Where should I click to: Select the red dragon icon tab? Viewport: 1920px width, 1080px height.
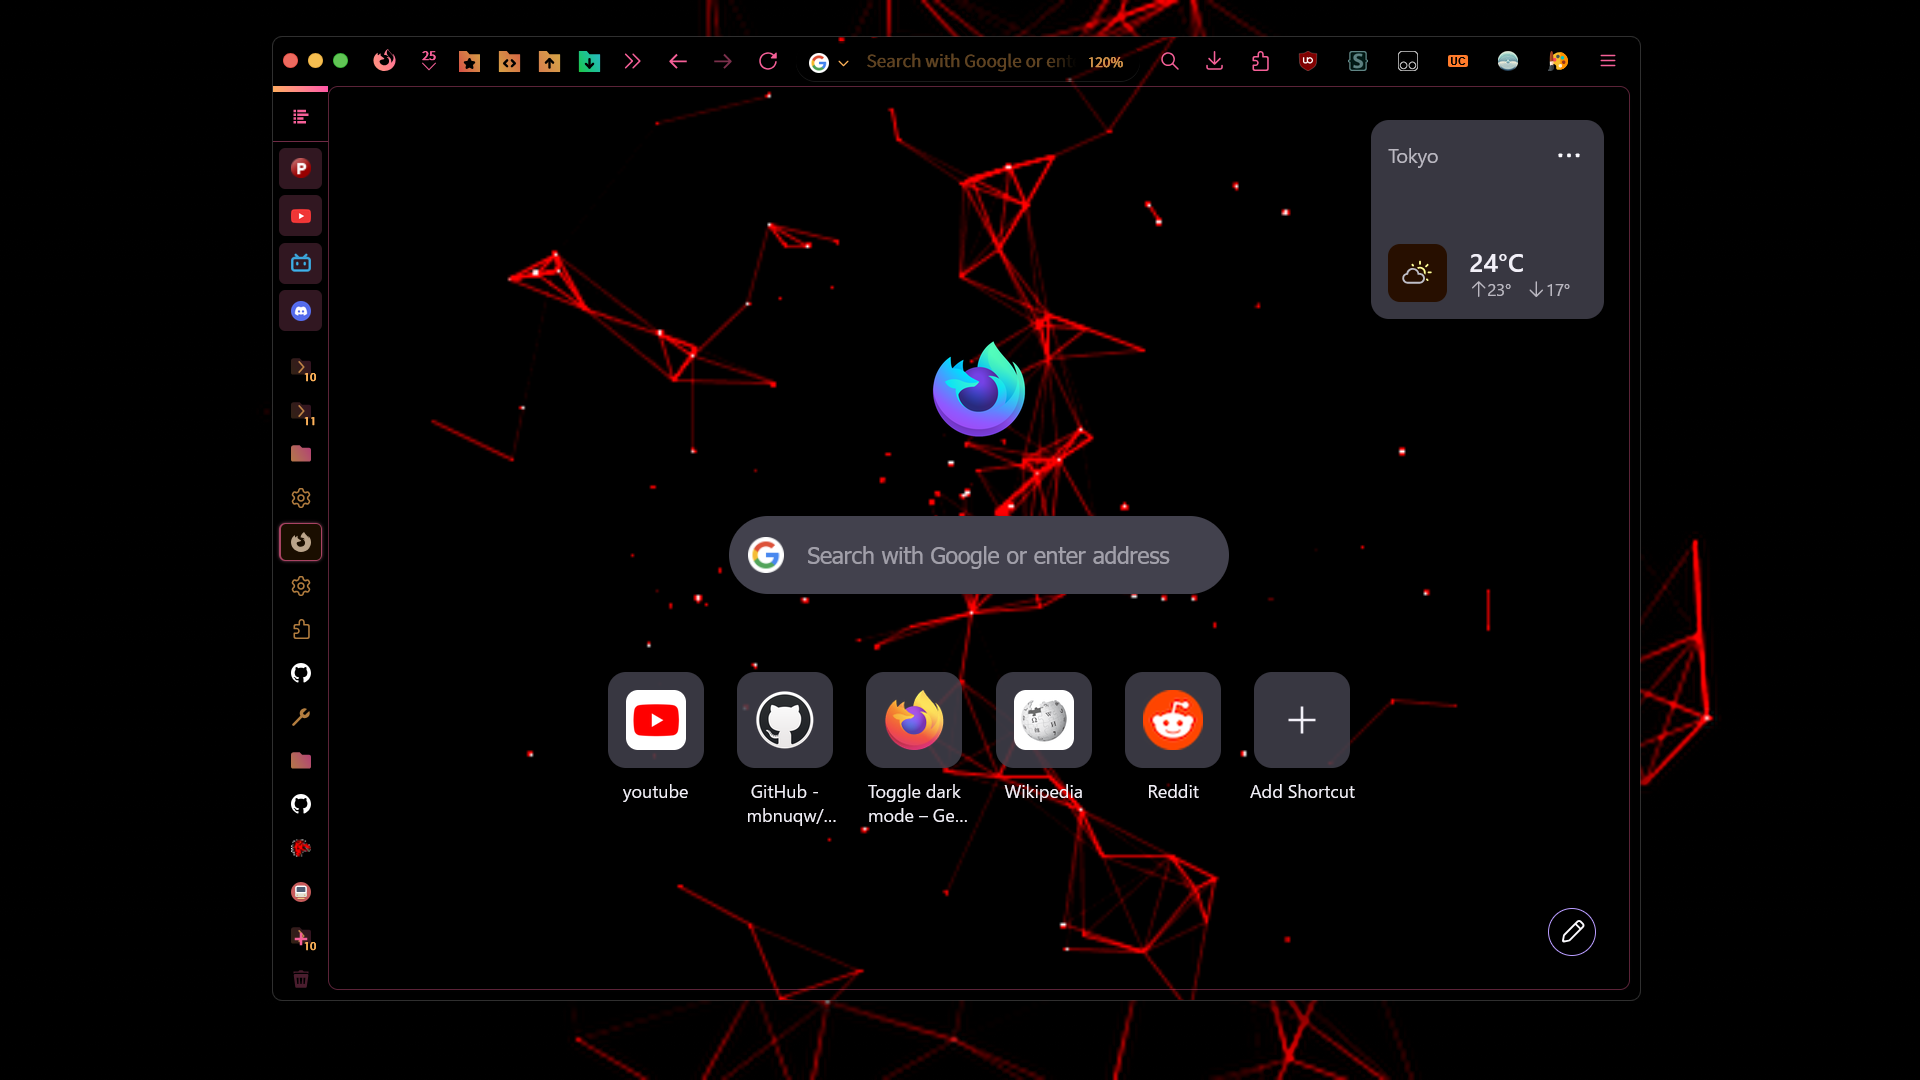point(301,848)
